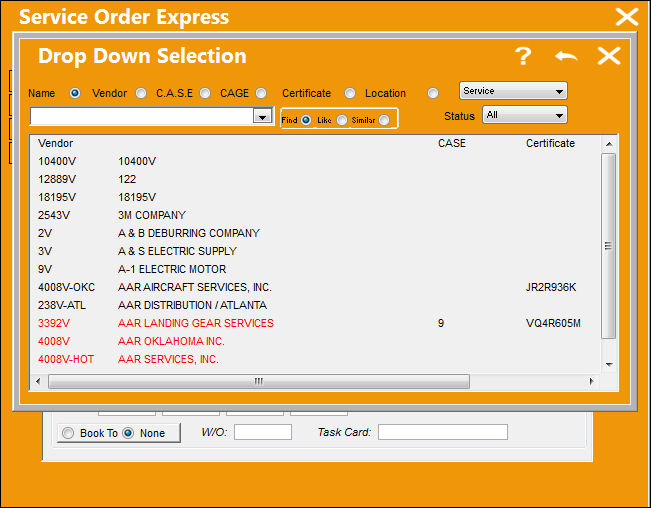Viewport: 651px width, 508px height.
Task: Select AAR AIRCRAFT SERVICES, INC. row
Action: pos(316,287)
